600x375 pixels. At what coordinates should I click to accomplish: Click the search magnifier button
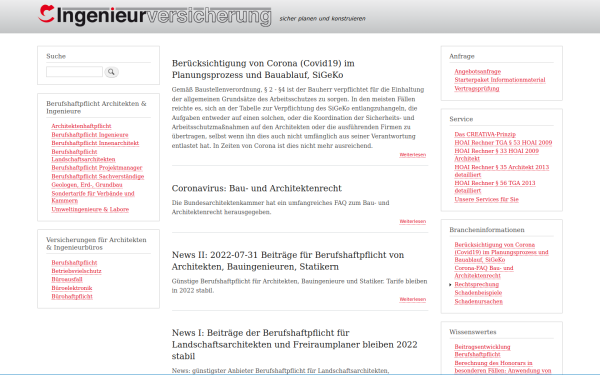(111, 72)
